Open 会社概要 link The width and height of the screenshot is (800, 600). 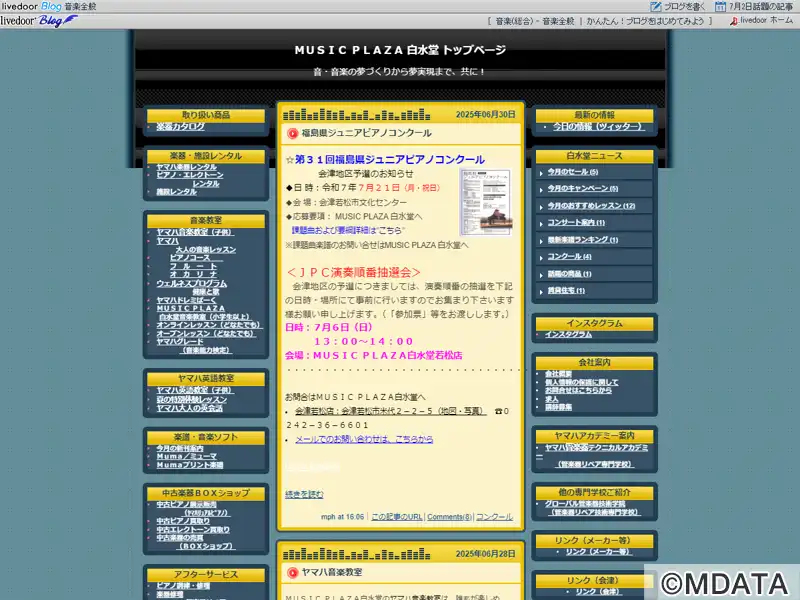coord(558,374)
